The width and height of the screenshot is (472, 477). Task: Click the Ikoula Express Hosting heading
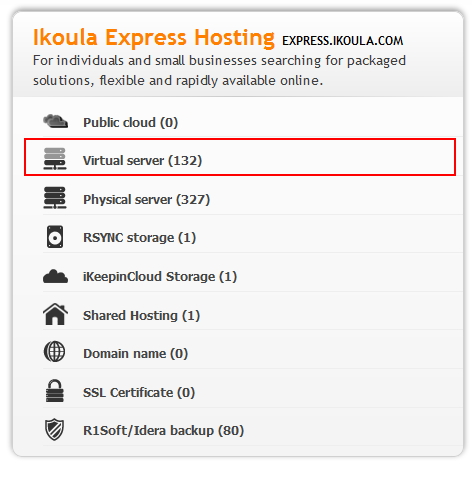[x=154, y=38]
